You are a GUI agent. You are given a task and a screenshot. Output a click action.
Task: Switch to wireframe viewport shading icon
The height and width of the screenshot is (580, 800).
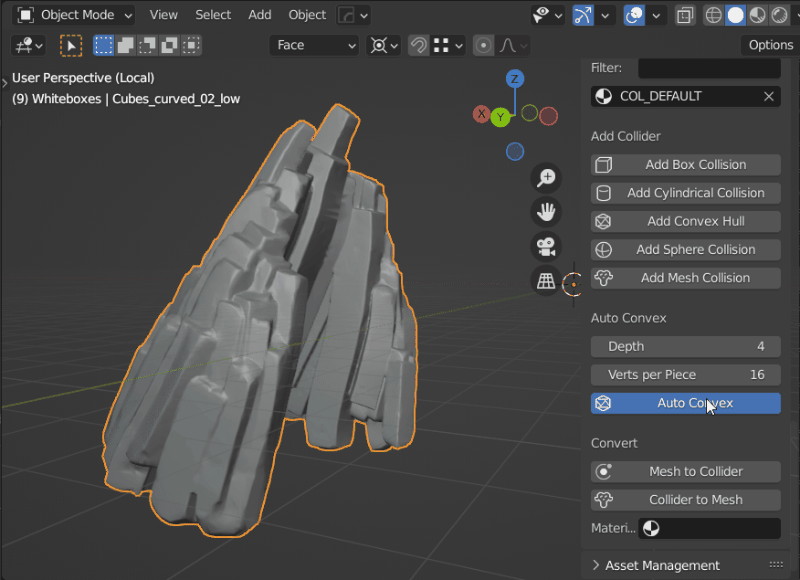[x=713, y=15]
